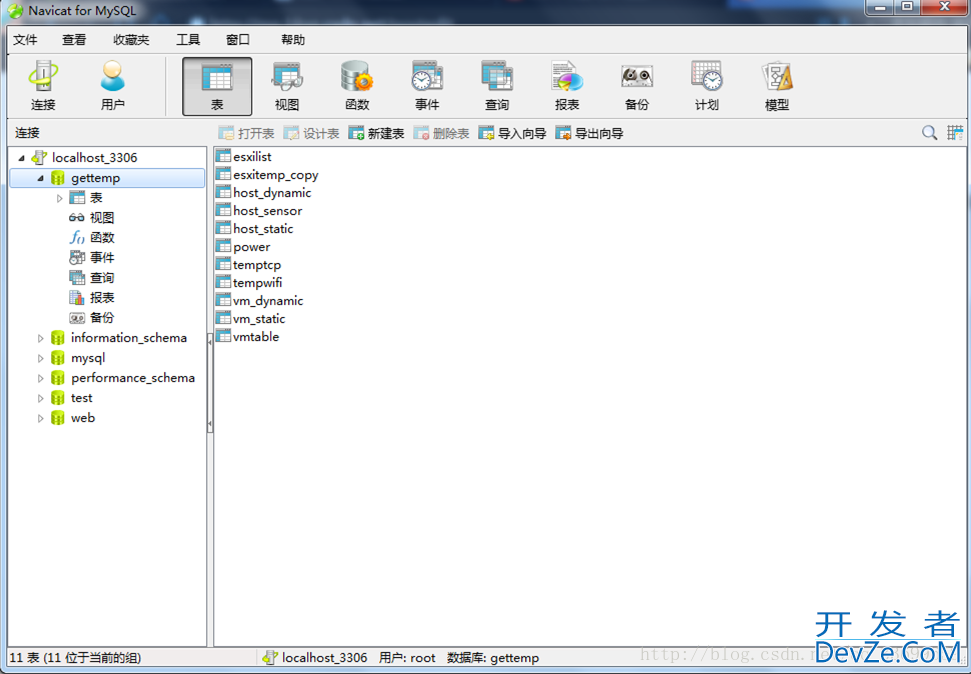Open the 帮助 menu
Screen dimensions: 971x674
click(293, 40)
